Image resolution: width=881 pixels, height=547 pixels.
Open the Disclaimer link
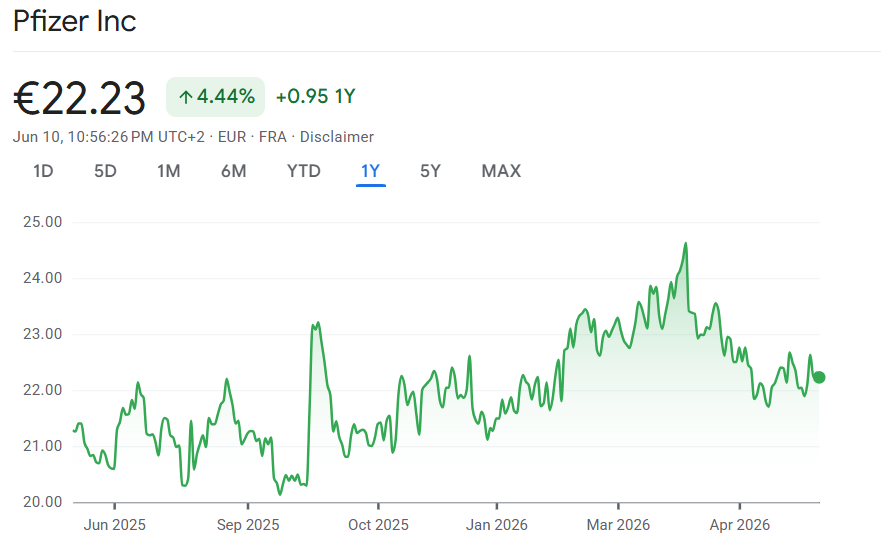click(337, 137)
